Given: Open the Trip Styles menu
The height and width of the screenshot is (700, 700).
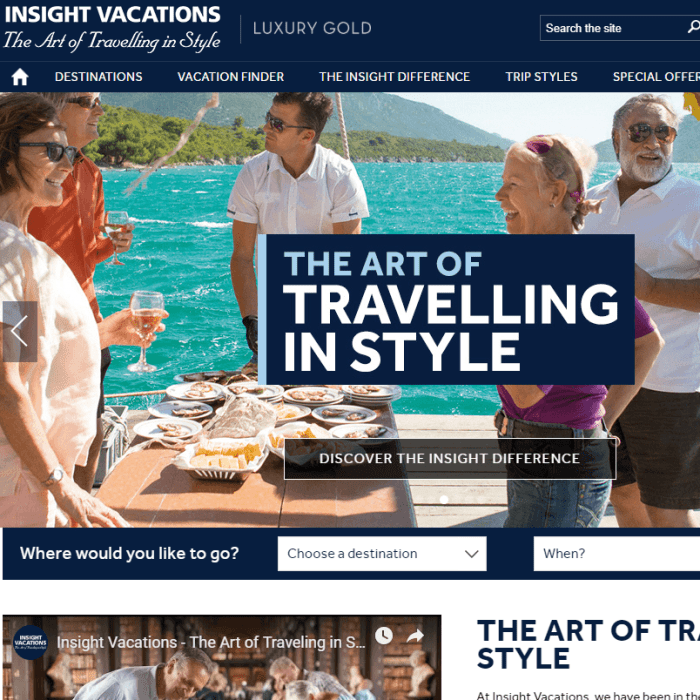Looking at the screenshot, I should coord(541,77).
